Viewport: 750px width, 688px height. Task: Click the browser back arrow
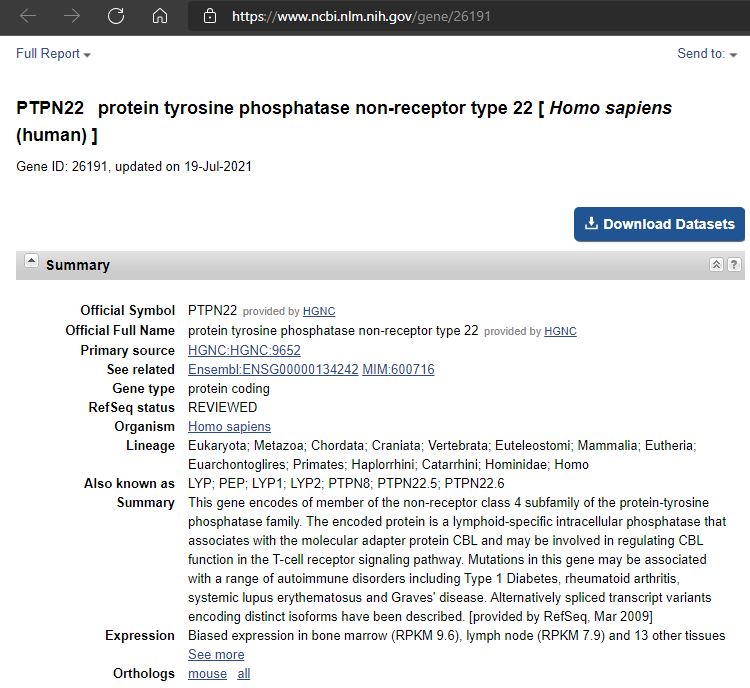[28, 16]
